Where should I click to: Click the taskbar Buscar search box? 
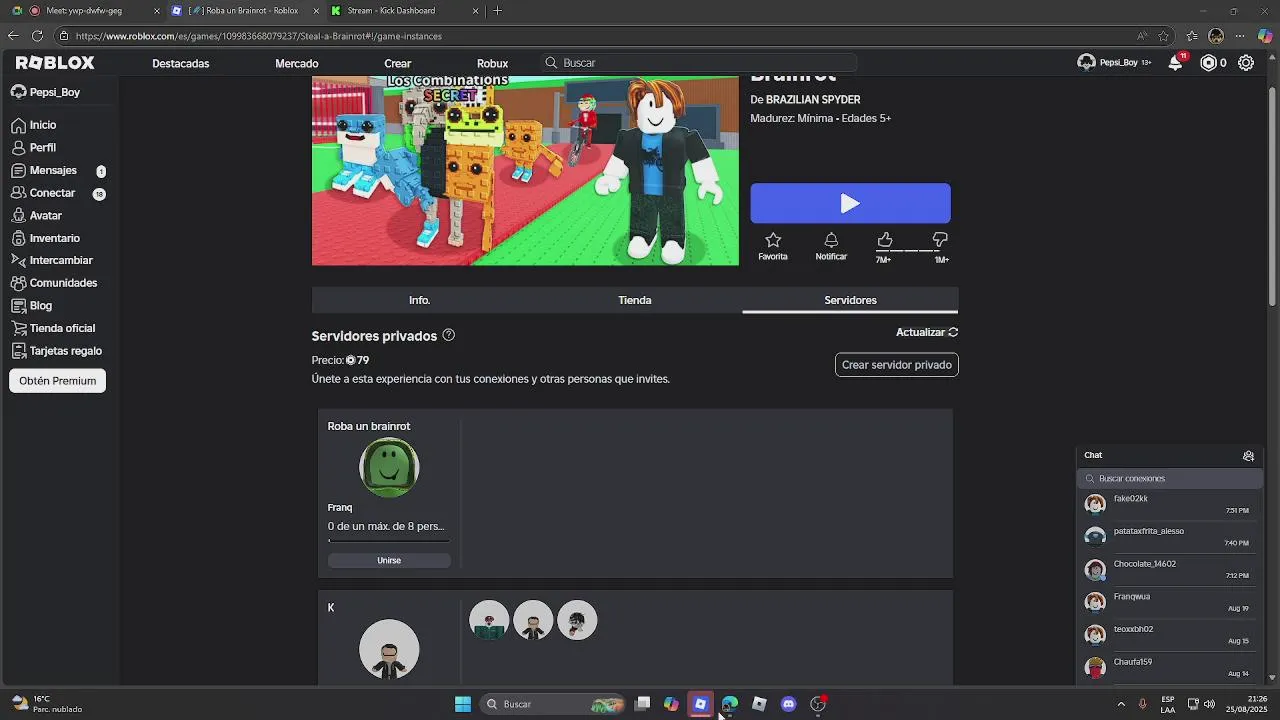click(552, 704)
